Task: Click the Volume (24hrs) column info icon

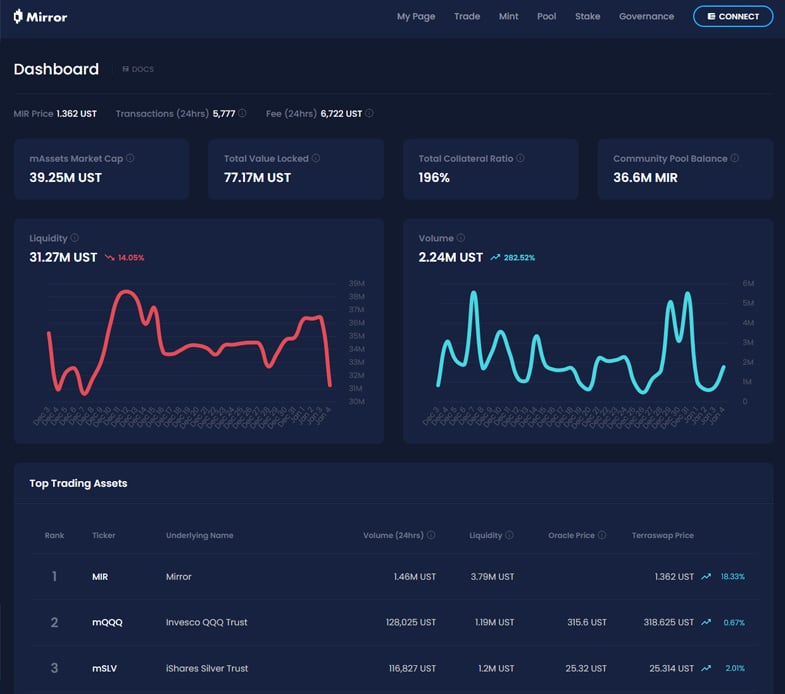Action: (431, 535)
